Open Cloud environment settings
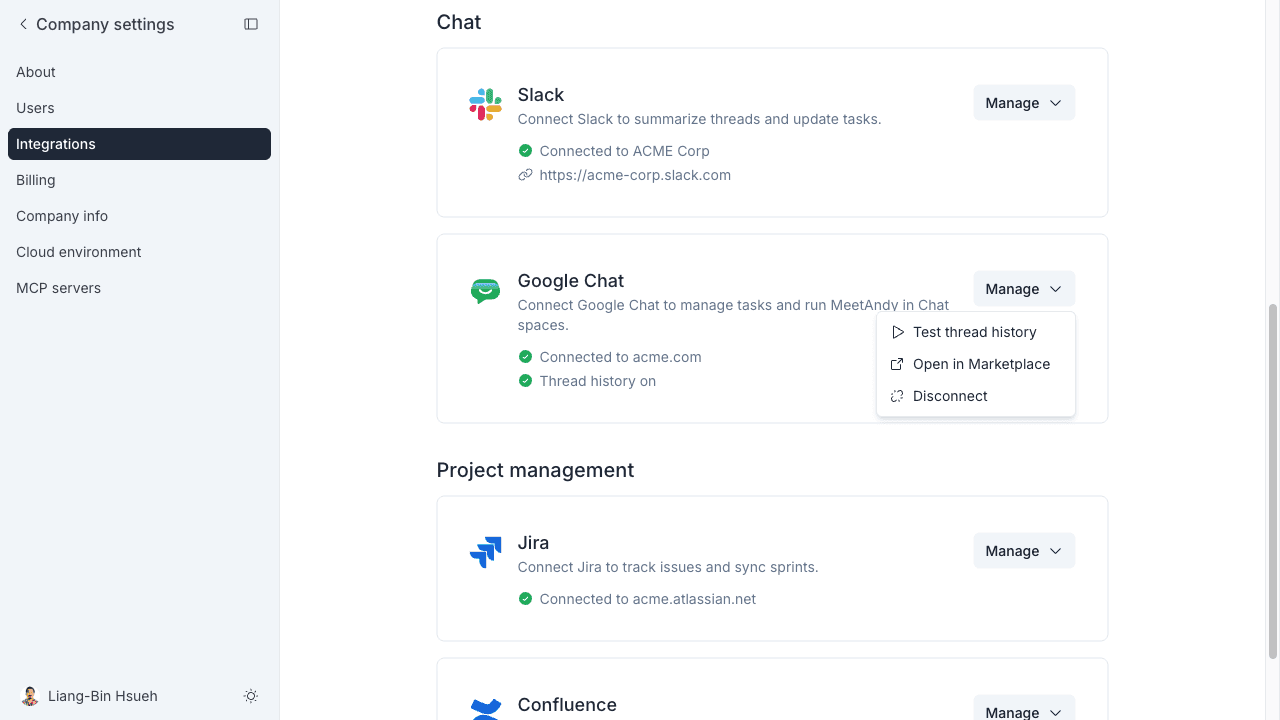Image resolution: width=1280 pixels, height=720 pixels. (139, 252)
